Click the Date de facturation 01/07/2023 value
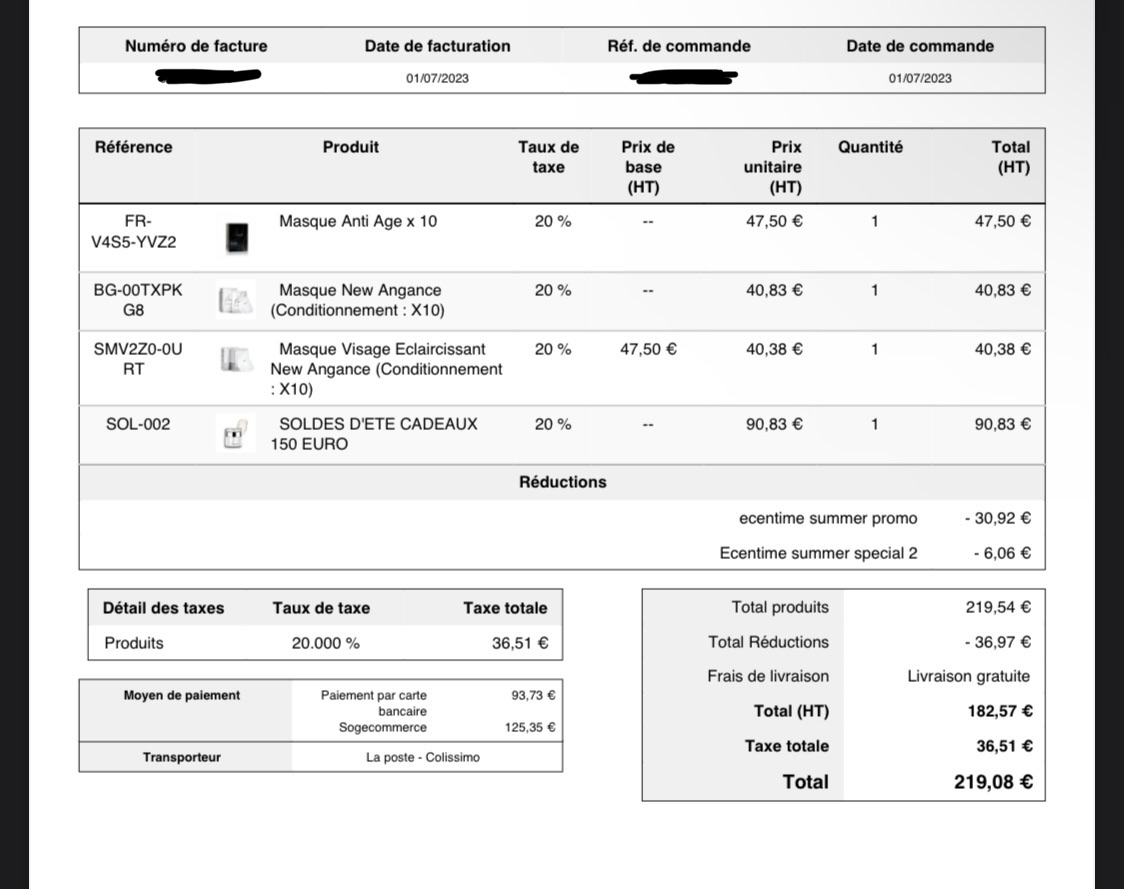Viewport: 1124px width, 889px height. pos(437,78)
